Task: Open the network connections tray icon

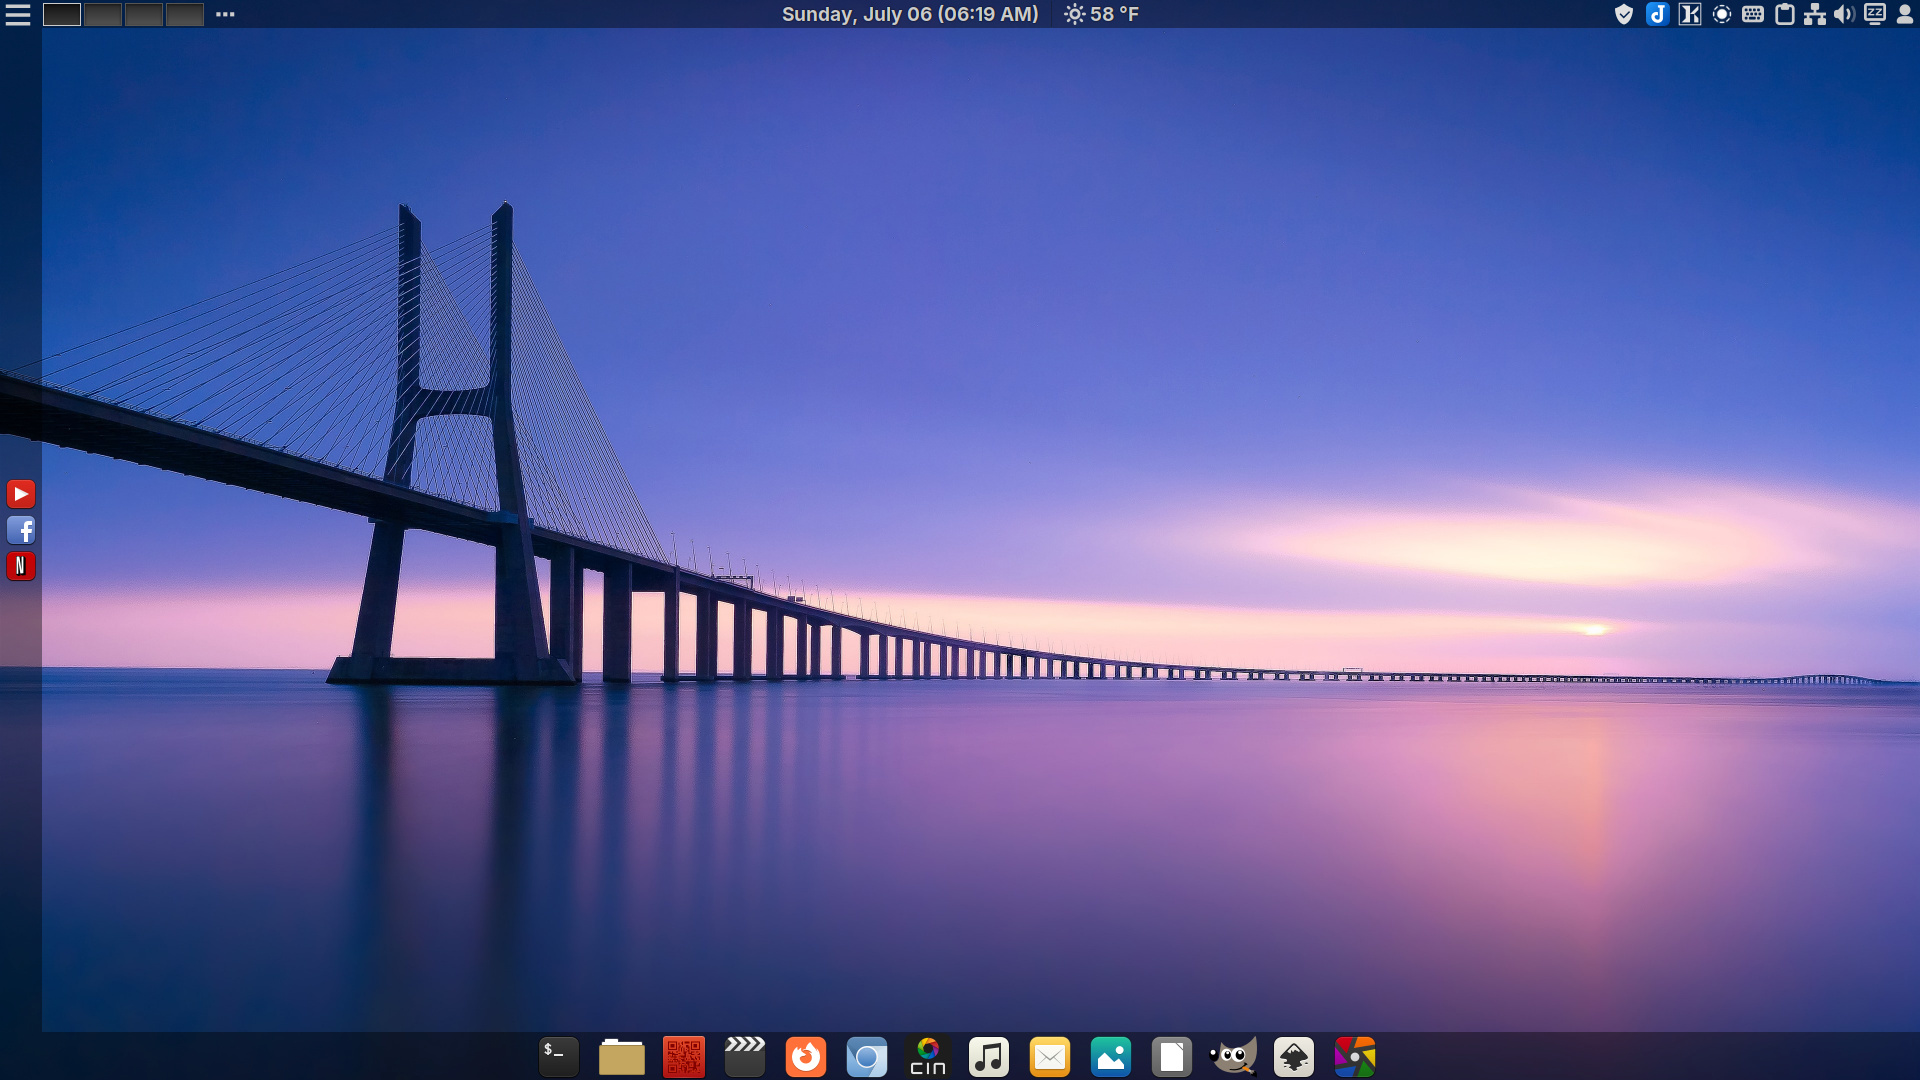Action: point(1815,14)
